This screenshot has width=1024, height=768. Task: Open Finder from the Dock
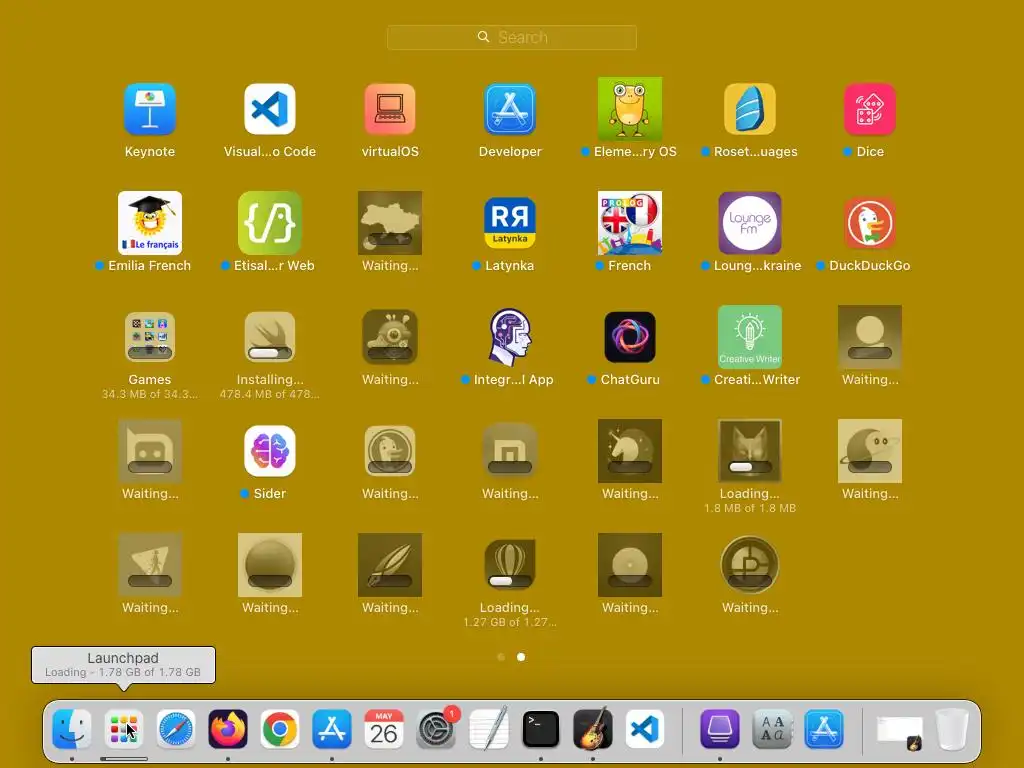pos(72,729)
